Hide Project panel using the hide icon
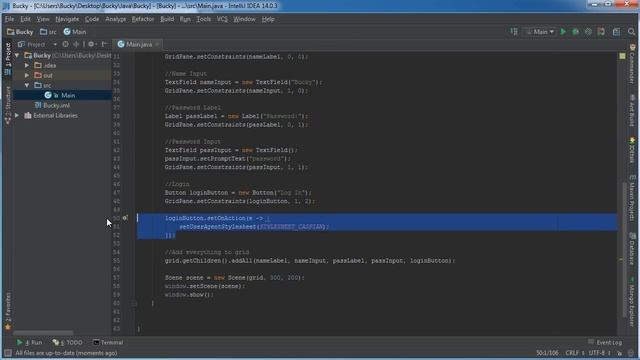The image size is (640, 360). click(x=104, y=44)
